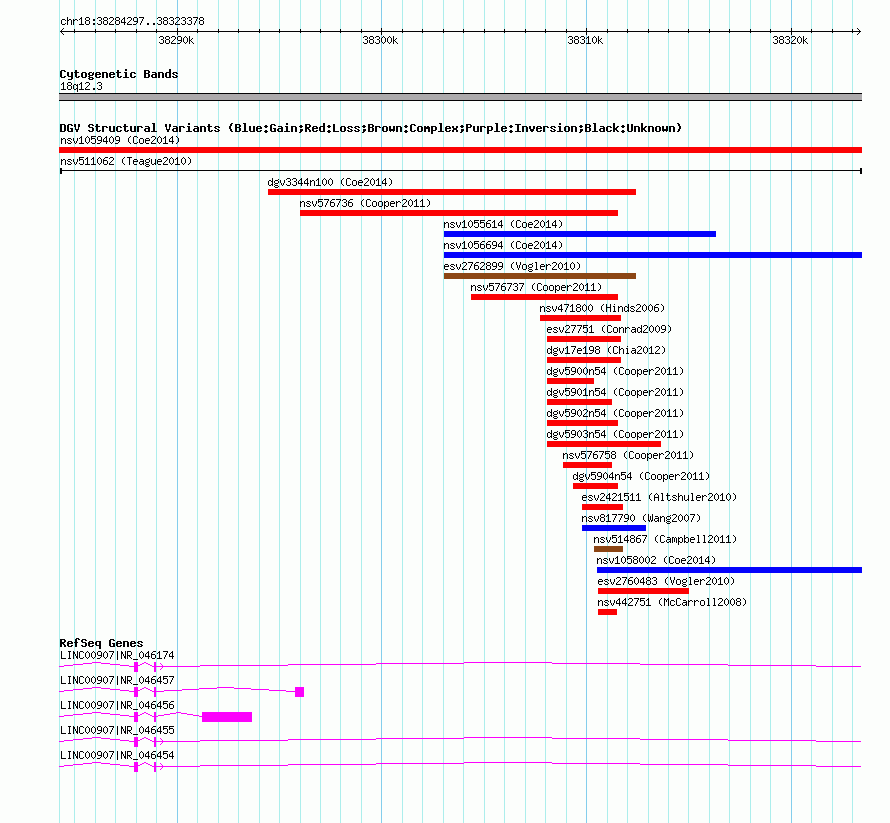Click the 18q12.3 cytogenetic band bar

[x=460, y=97]
